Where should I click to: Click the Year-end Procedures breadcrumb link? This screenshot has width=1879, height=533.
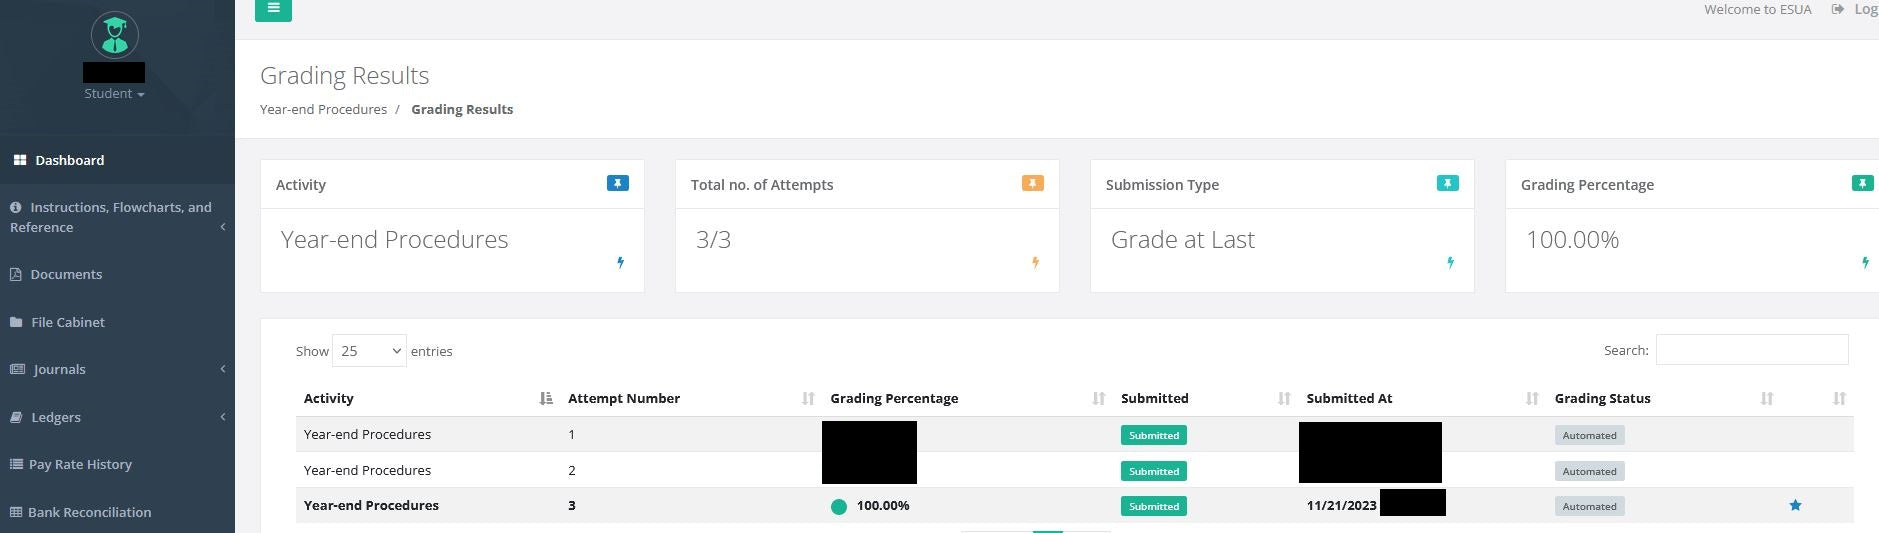click(x=323, y=110)
